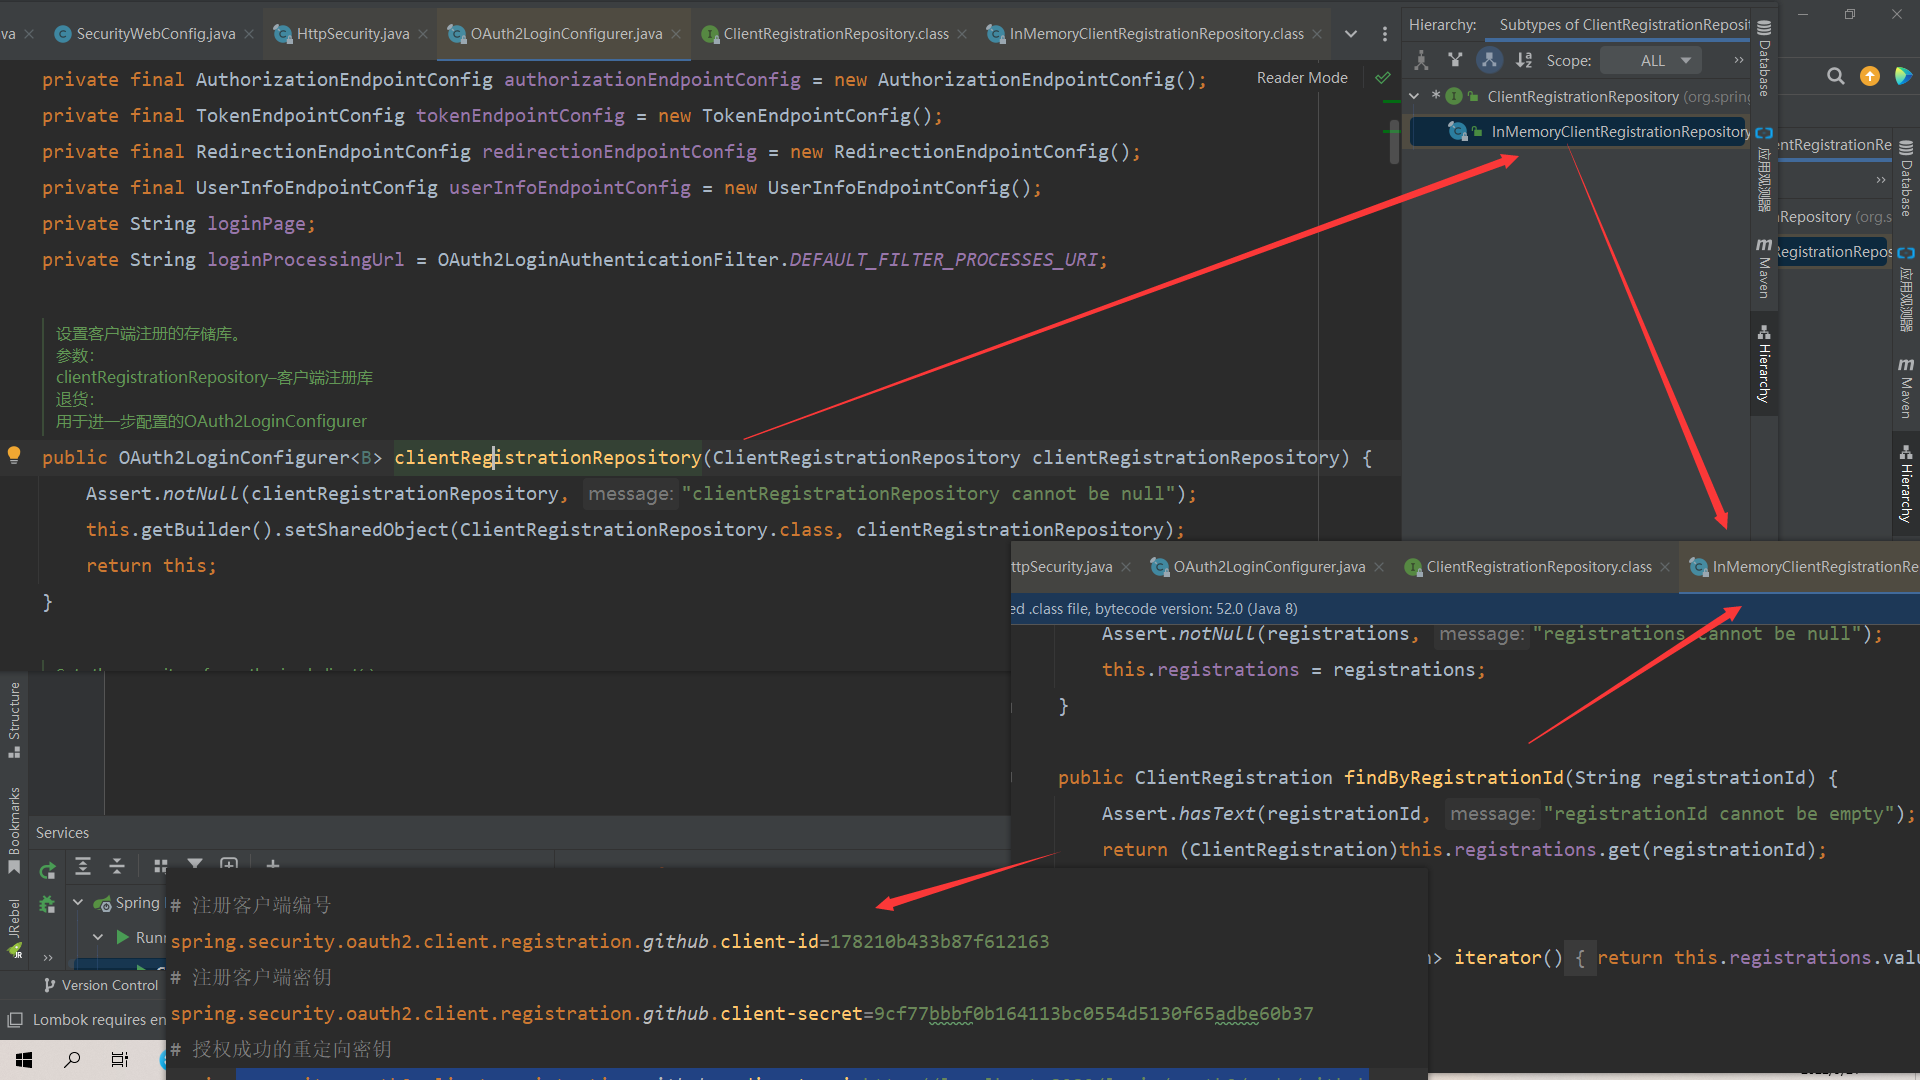1920x1080 pixels.
Task: Click the github client-id value 178210b433b87f612163
Action: [x=939, y=942]
